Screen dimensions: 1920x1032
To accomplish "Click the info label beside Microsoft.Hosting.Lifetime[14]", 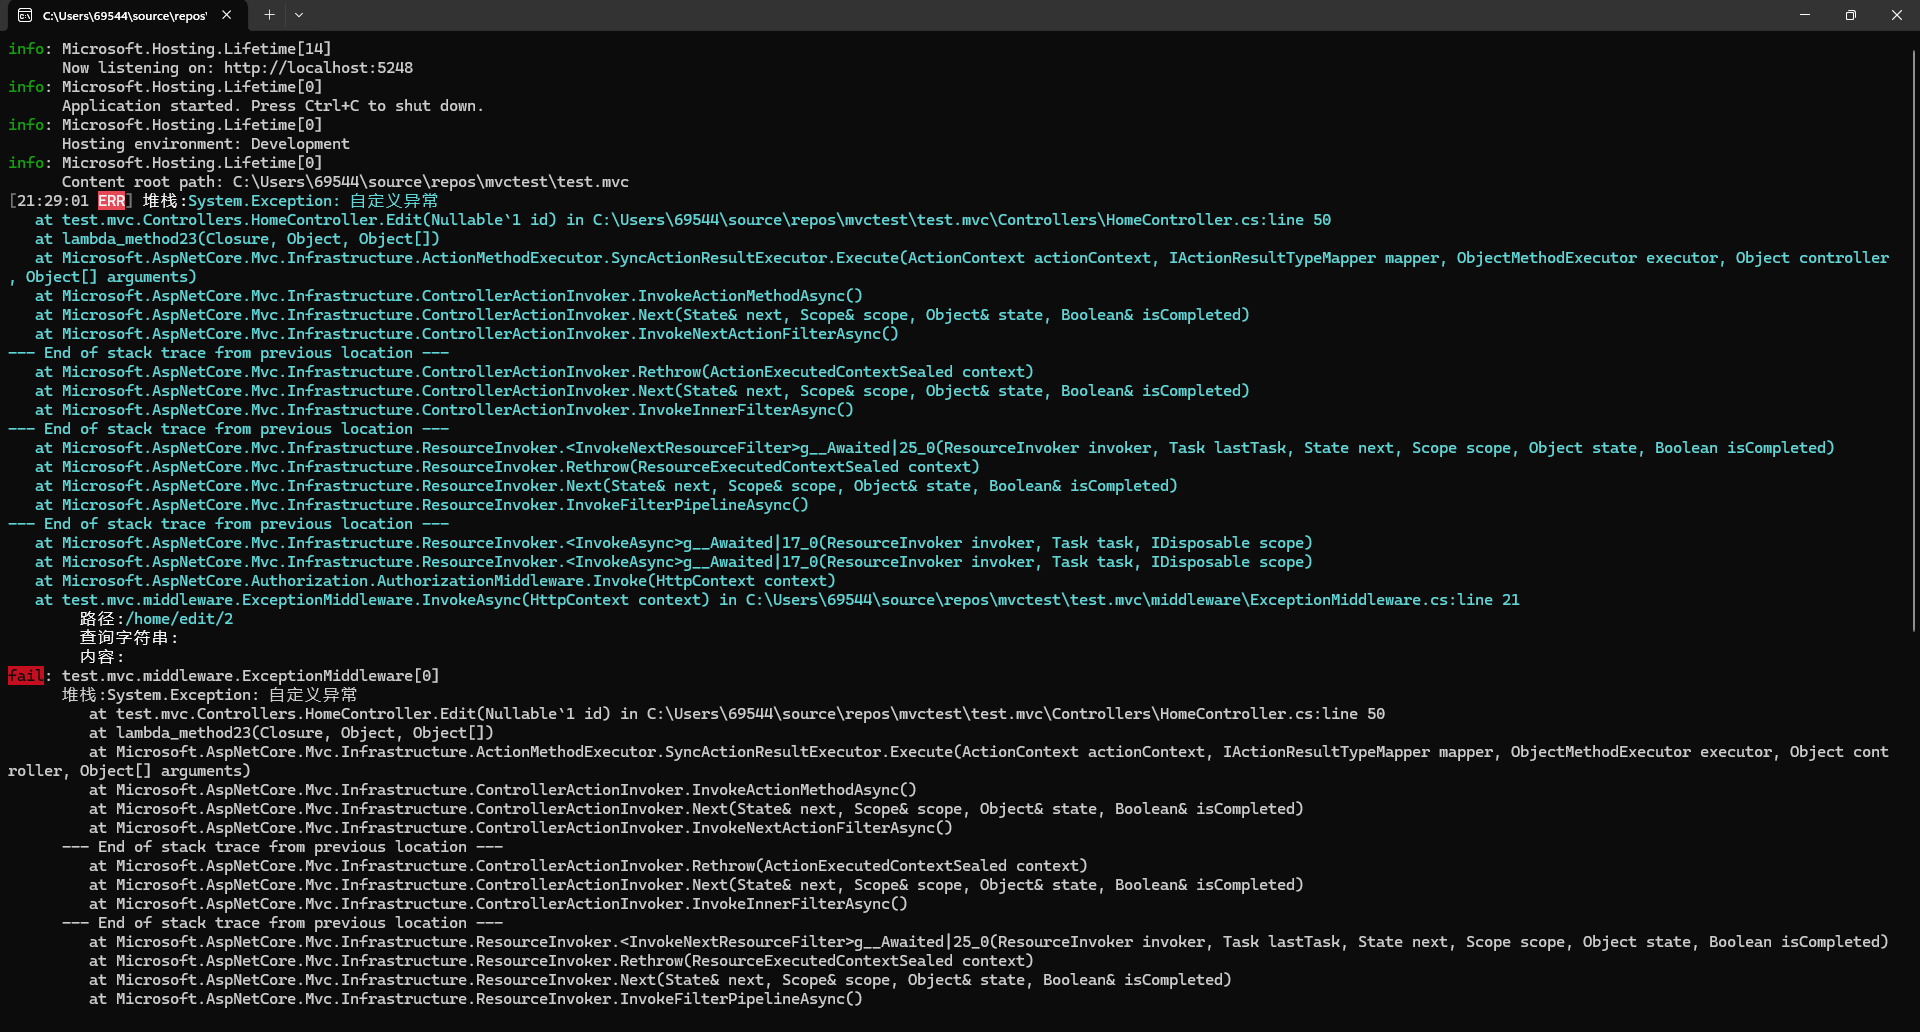I will pos(27,49).
